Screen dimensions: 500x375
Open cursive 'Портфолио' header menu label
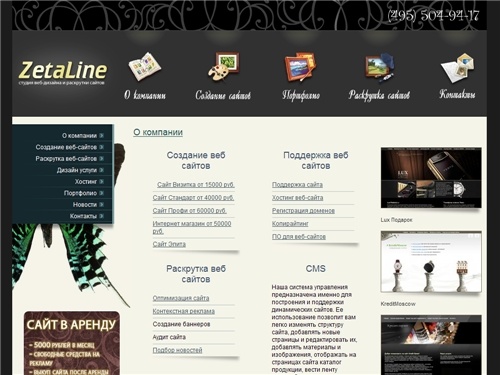(x=301, y=95)
